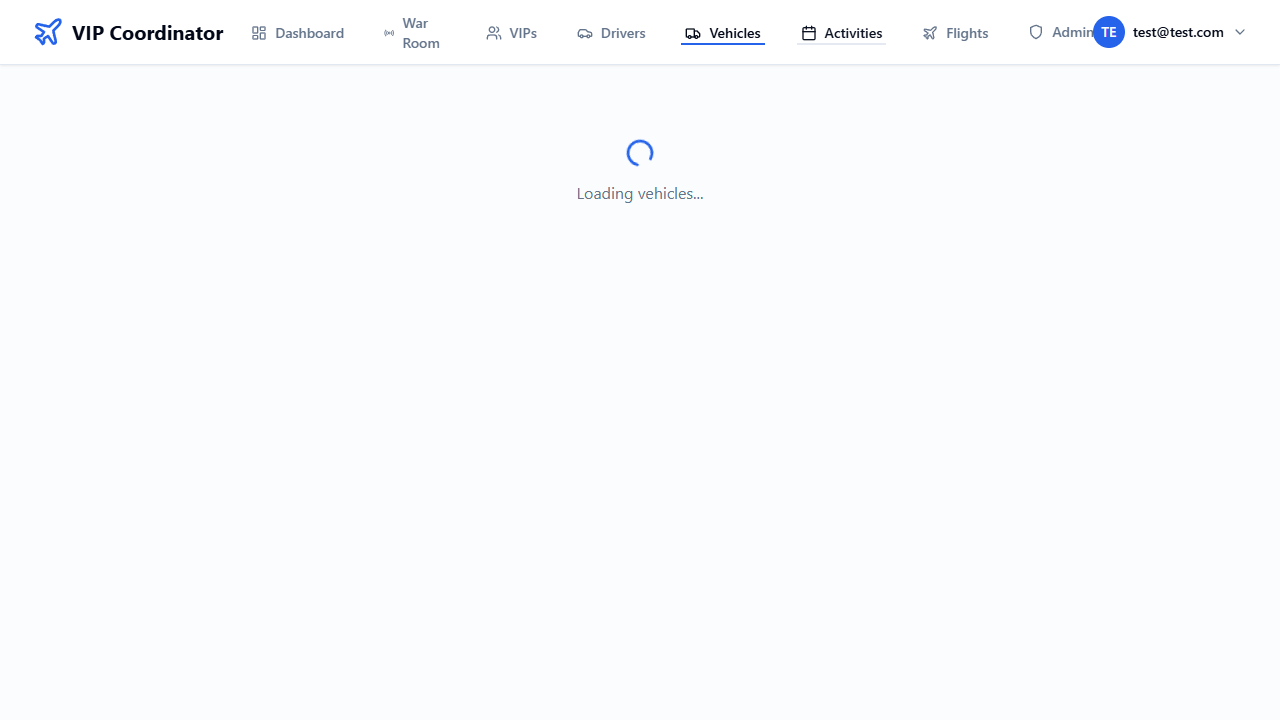1280x720 pixels.
Task: Click the Flights plane icon
Action: (930, 33)
